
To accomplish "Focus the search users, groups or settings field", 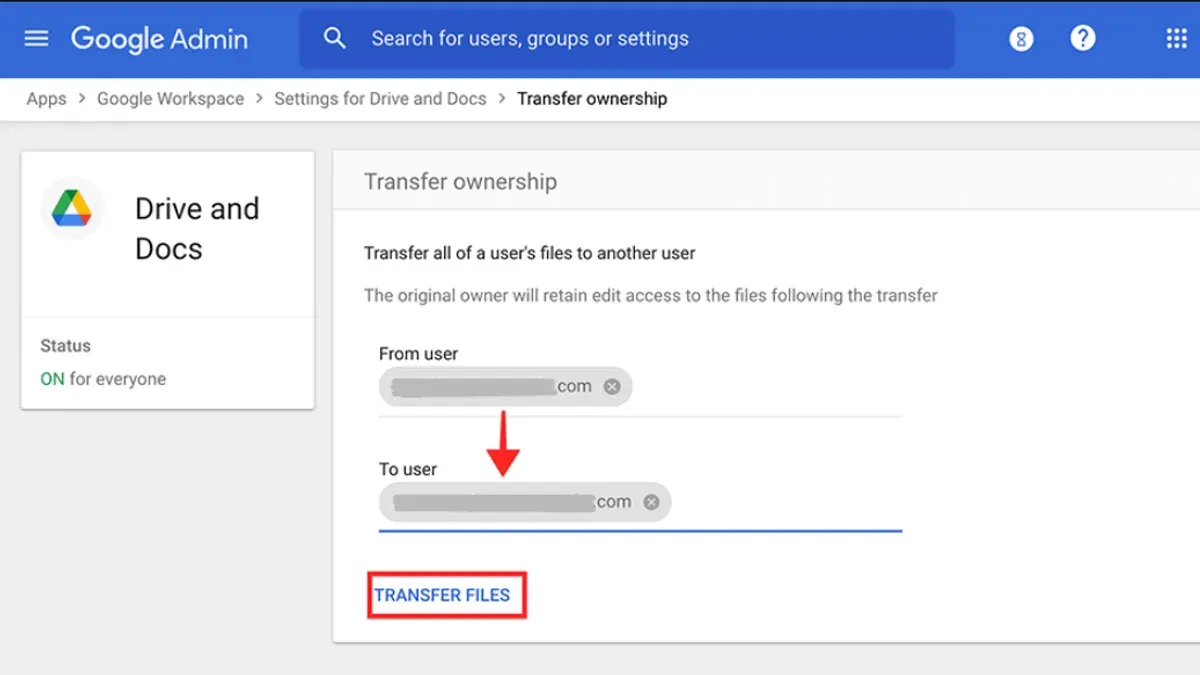I will point(626,39).
